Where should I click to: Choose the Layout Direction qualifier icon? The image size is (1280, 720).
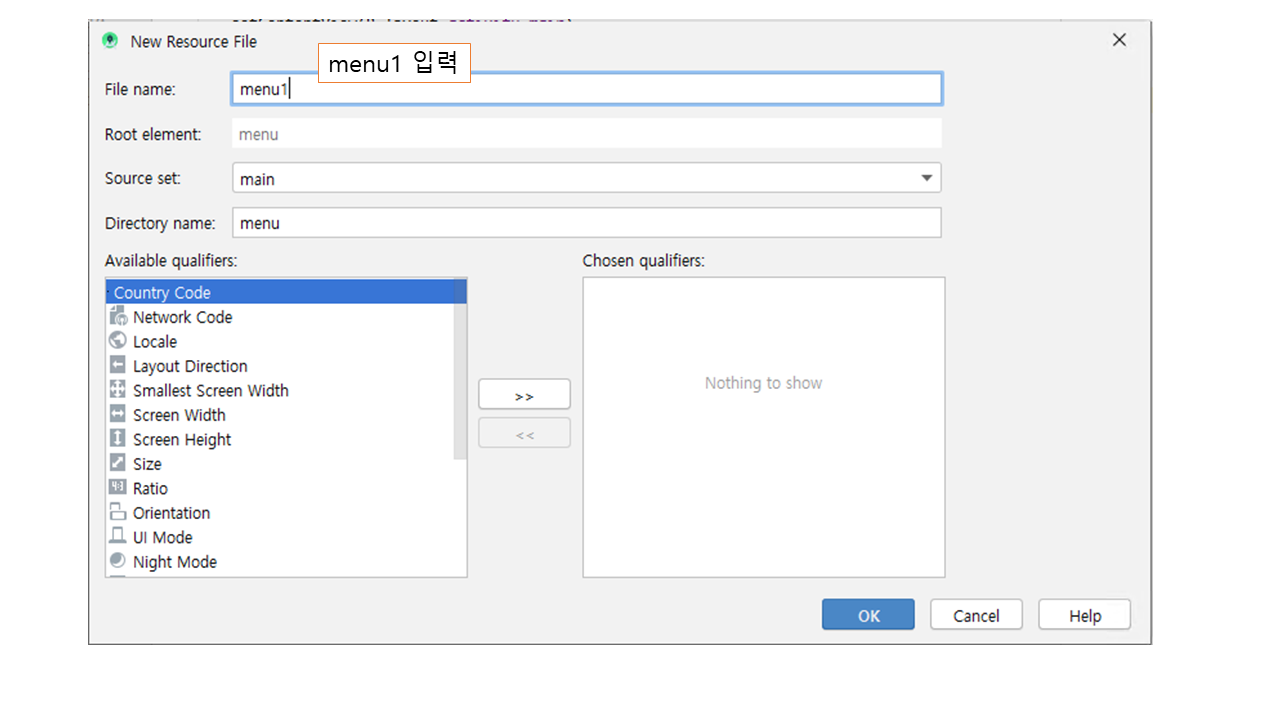pos(118,365)
